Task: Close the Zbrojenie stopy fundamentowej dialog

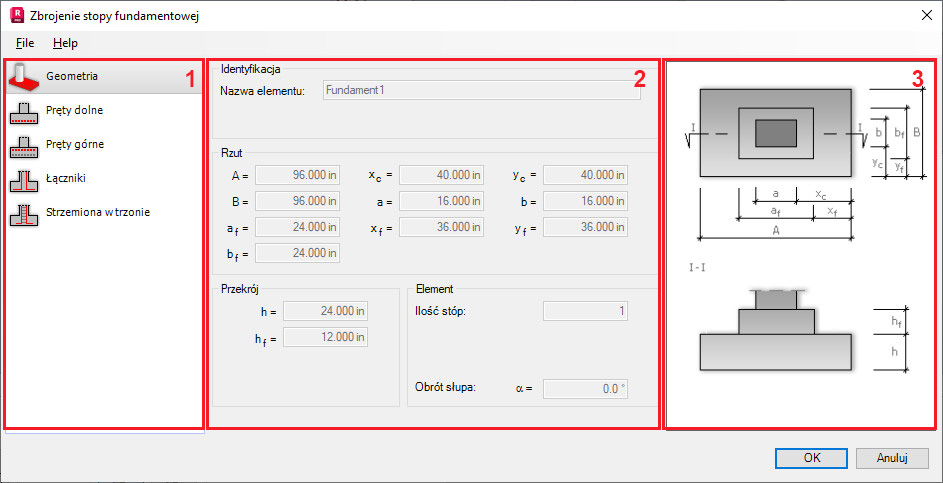Action: [x=926, y=16]
